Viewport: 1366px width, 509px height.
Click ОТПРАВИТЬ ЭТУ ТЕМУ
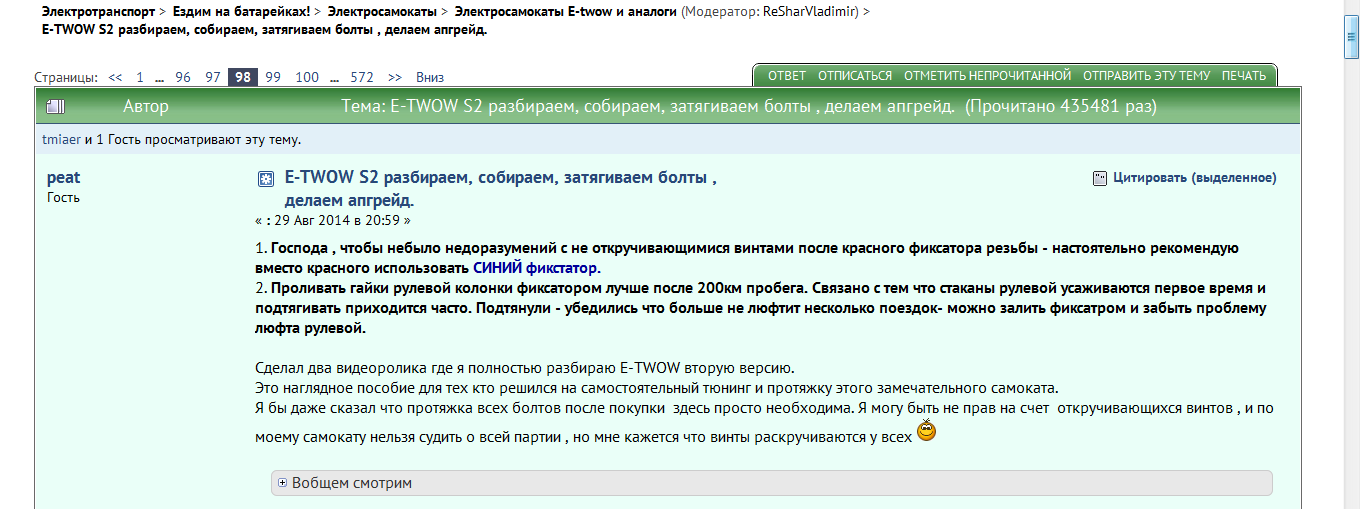click(1146, 76)
